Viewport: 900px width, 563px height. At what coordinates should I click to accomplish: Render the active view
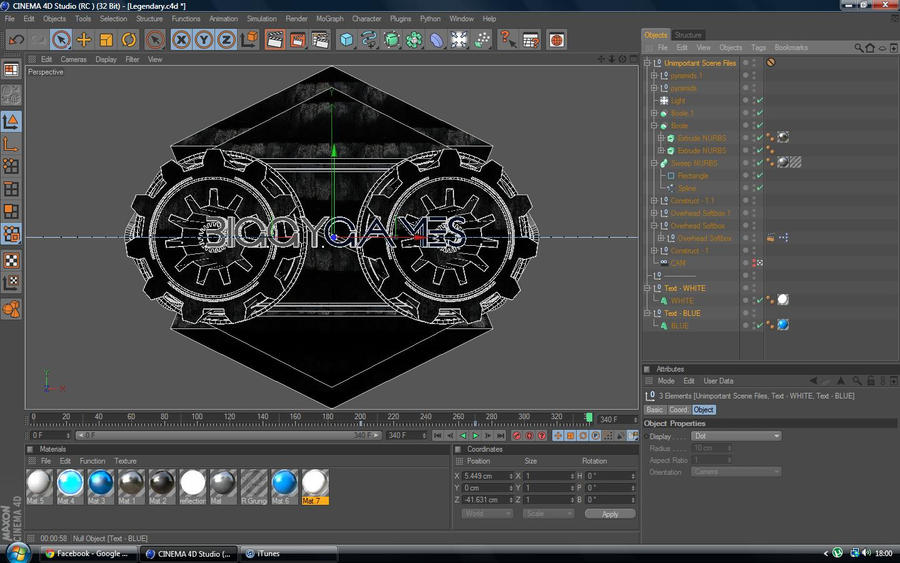pyautogui.click(x=275, y=40)
